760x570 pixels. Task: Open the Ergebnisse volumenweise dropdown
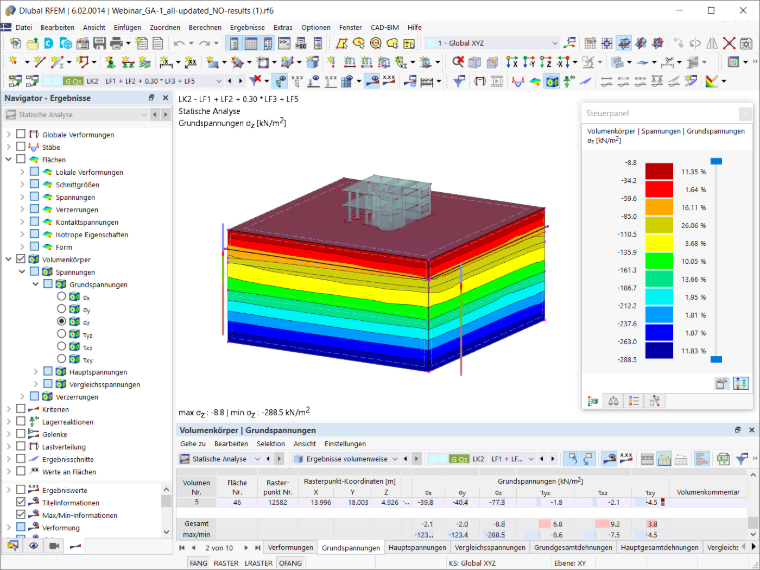pyautogui.click(x=345, y=459)
